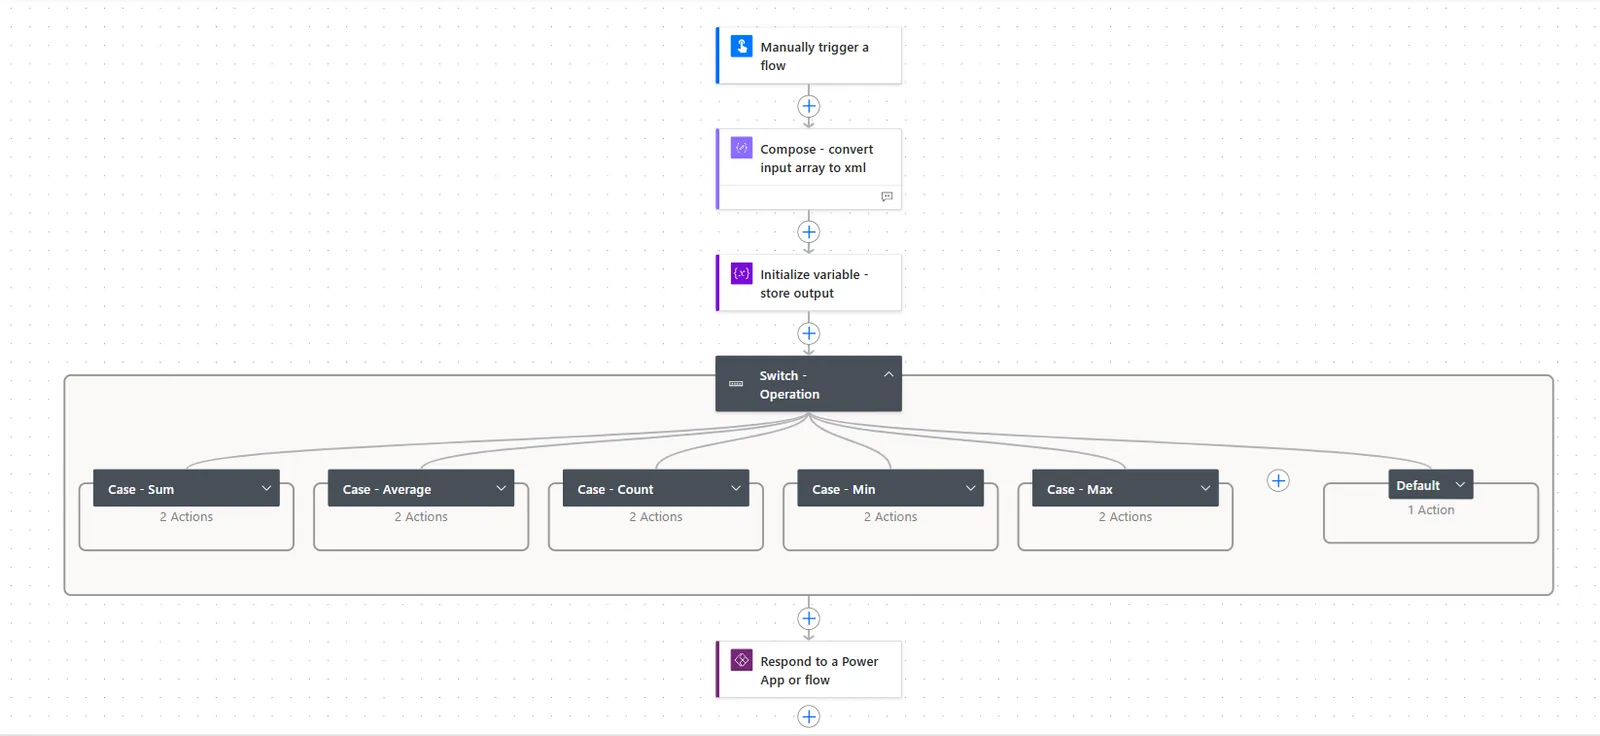This screenshot has width=1600, height=736.
Task: Collapse the Switch Operation block
Action: [x=888, y=374]
